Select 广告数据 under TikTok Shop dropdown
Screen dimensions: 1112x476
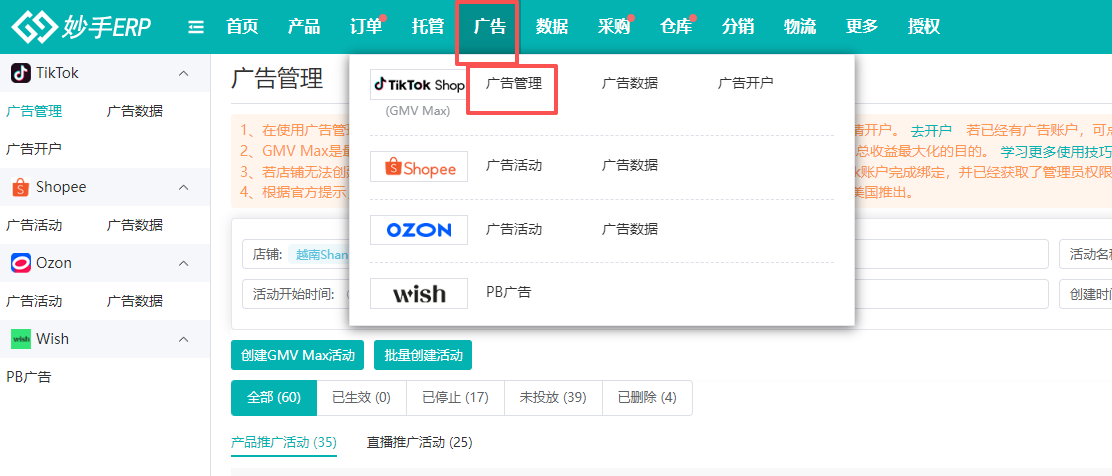tap(630, 84)
